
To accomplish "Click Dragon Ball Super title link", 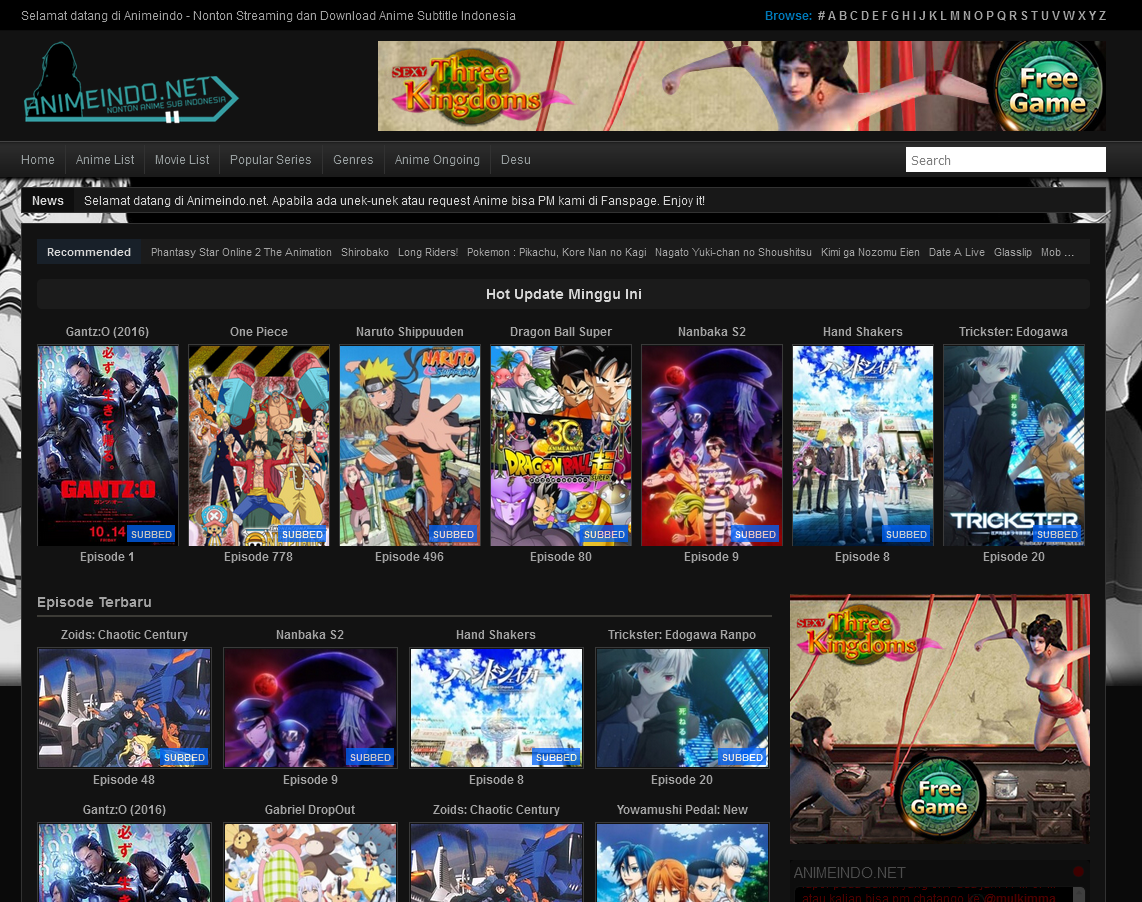I will [x=561, y=332].
